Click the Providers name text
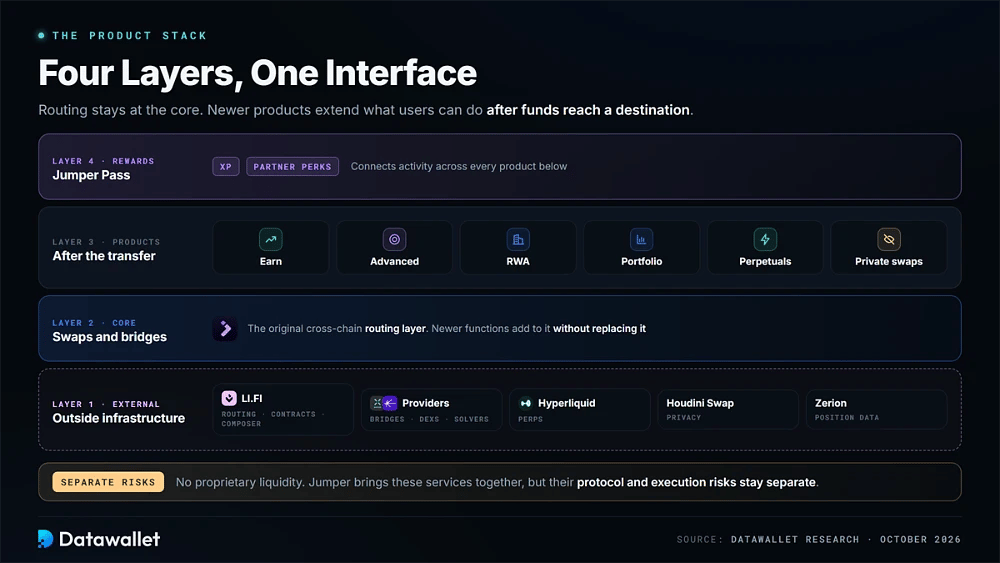The width and height of the screenshot is (1000, 563). pyautogui.click(x=425, y=403)
